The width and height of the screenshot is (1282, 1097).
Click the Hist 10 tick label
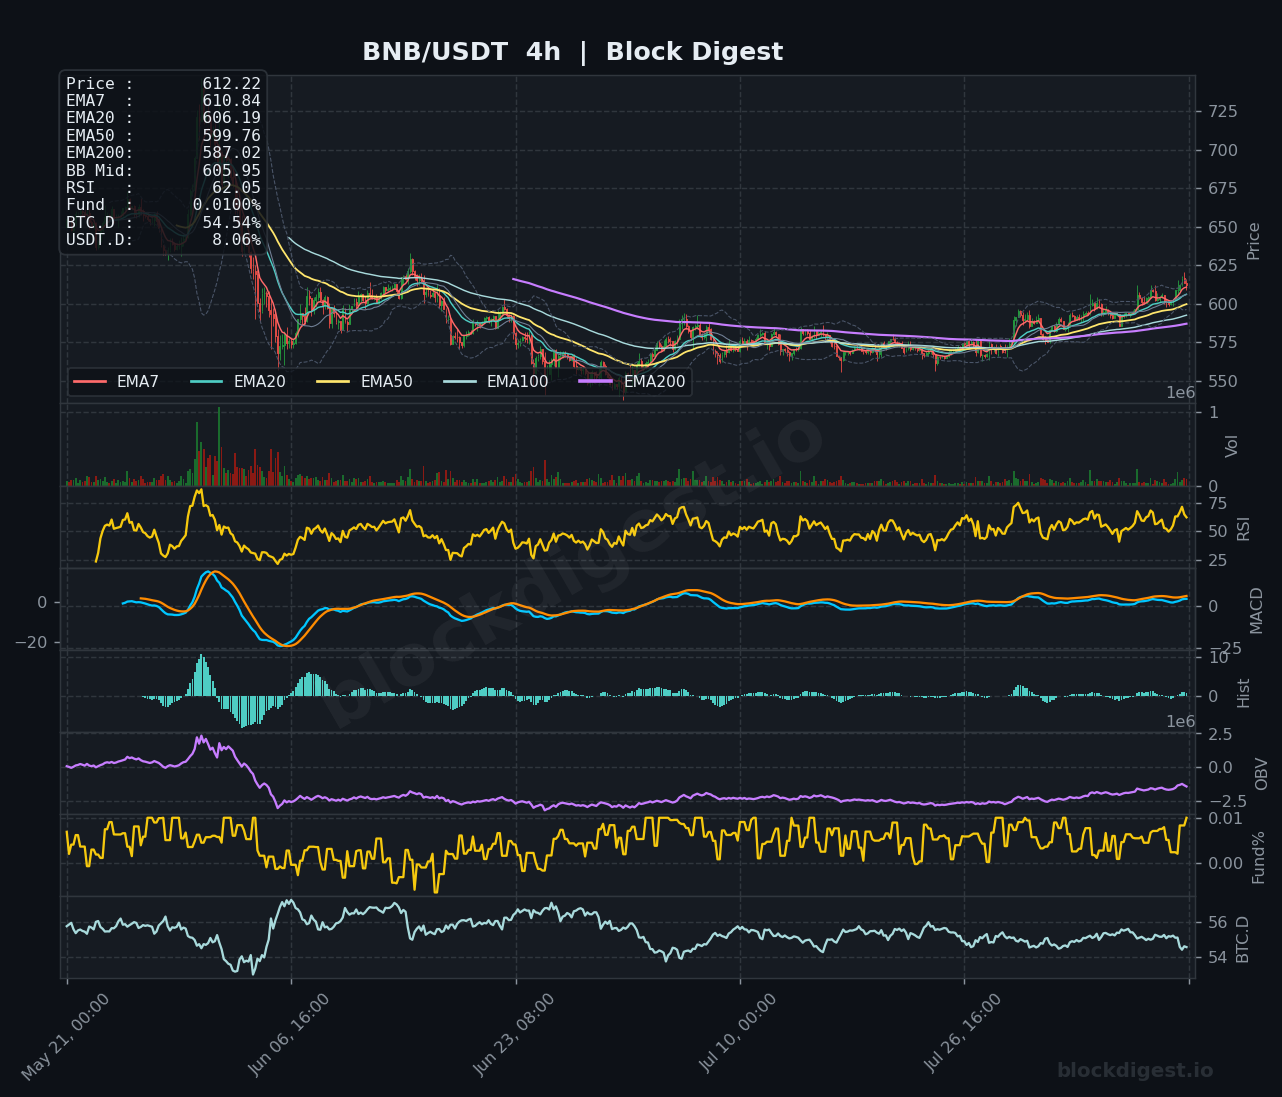click(x=1218, y=658)
